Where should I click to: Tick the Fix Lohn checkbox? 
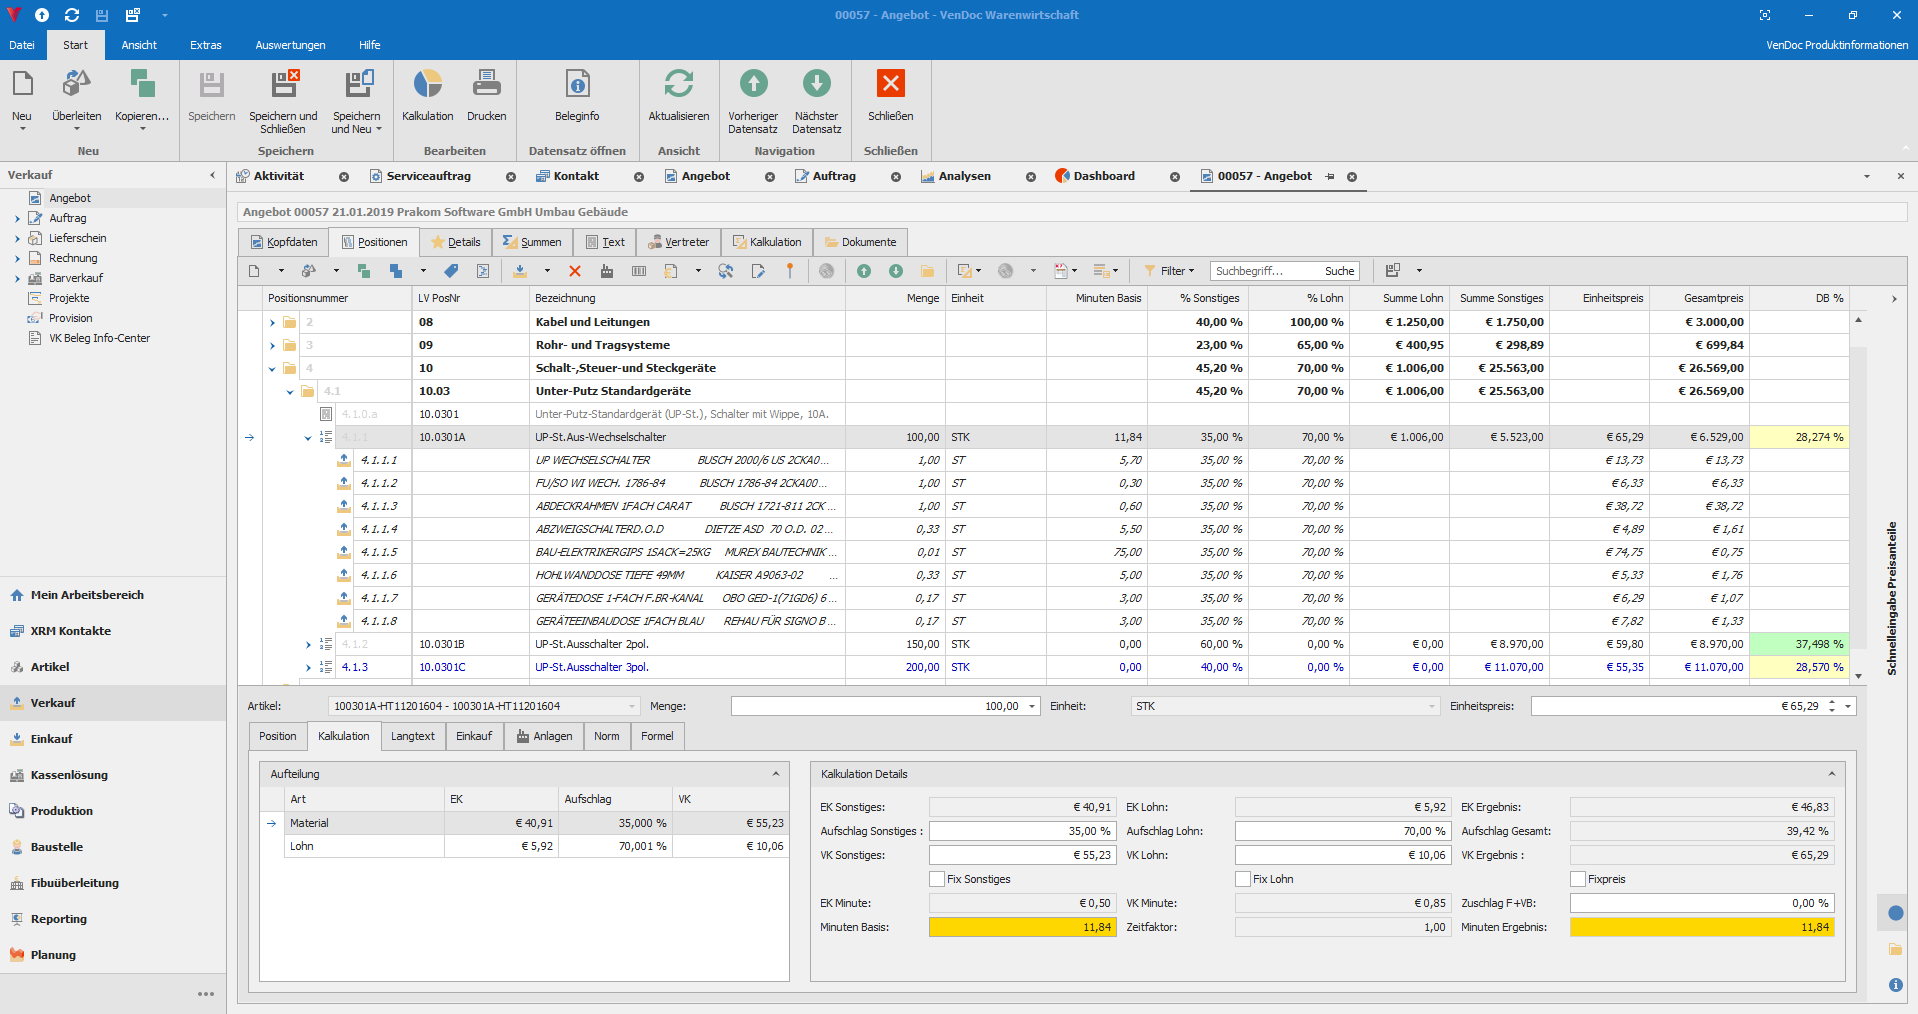click(x=1243, y=879)
